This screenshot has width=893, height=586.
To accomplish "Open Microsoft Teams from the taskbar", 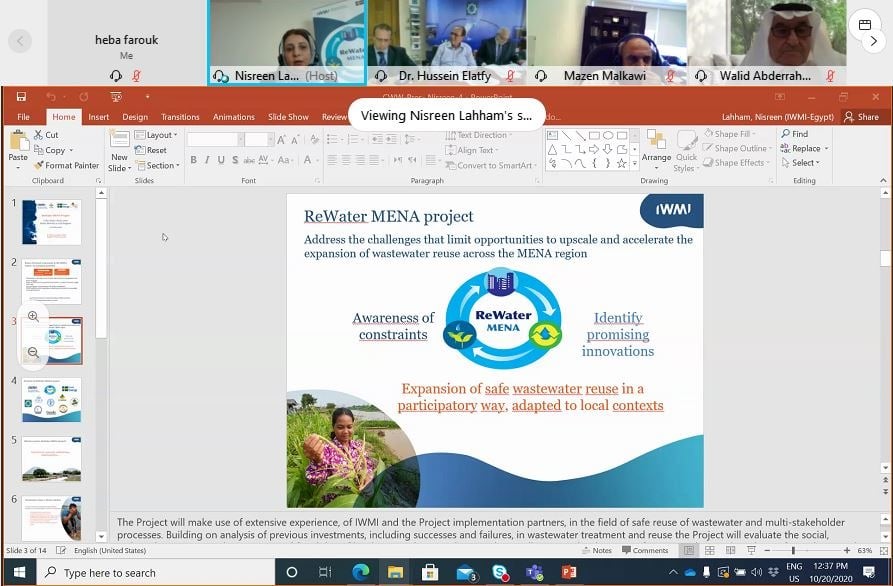I will 534,572.
